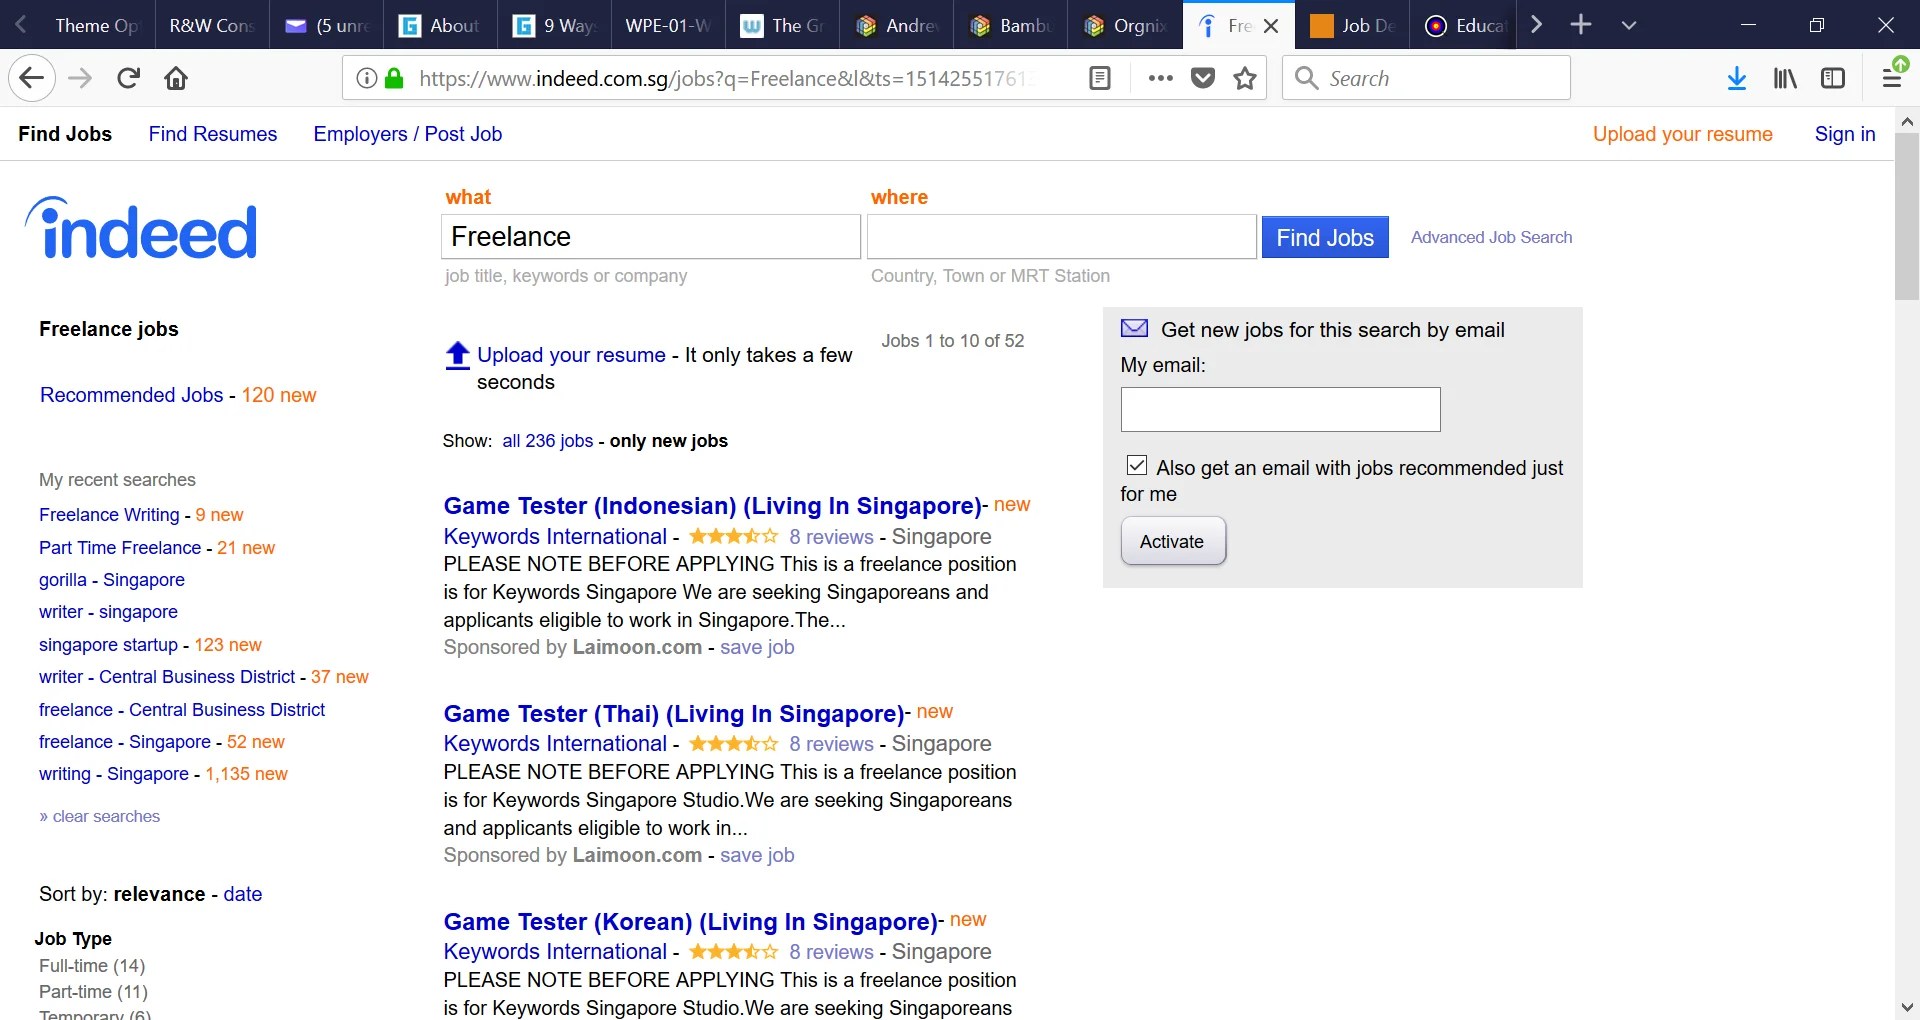Navigate to home page via home icon
The height and width of the screenshot is (1020, 1920).
(x=176, y=78)
